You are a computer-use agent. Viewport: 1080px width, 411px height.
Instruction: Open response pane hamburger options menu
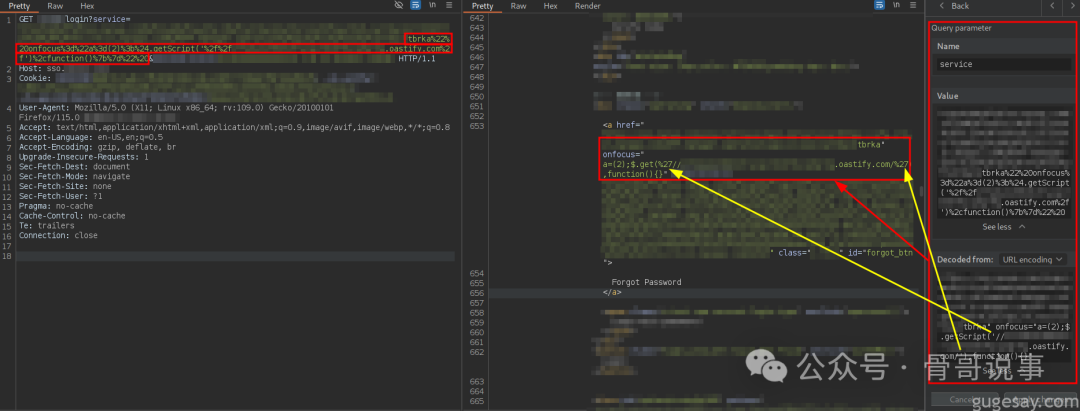click(912, 5)
